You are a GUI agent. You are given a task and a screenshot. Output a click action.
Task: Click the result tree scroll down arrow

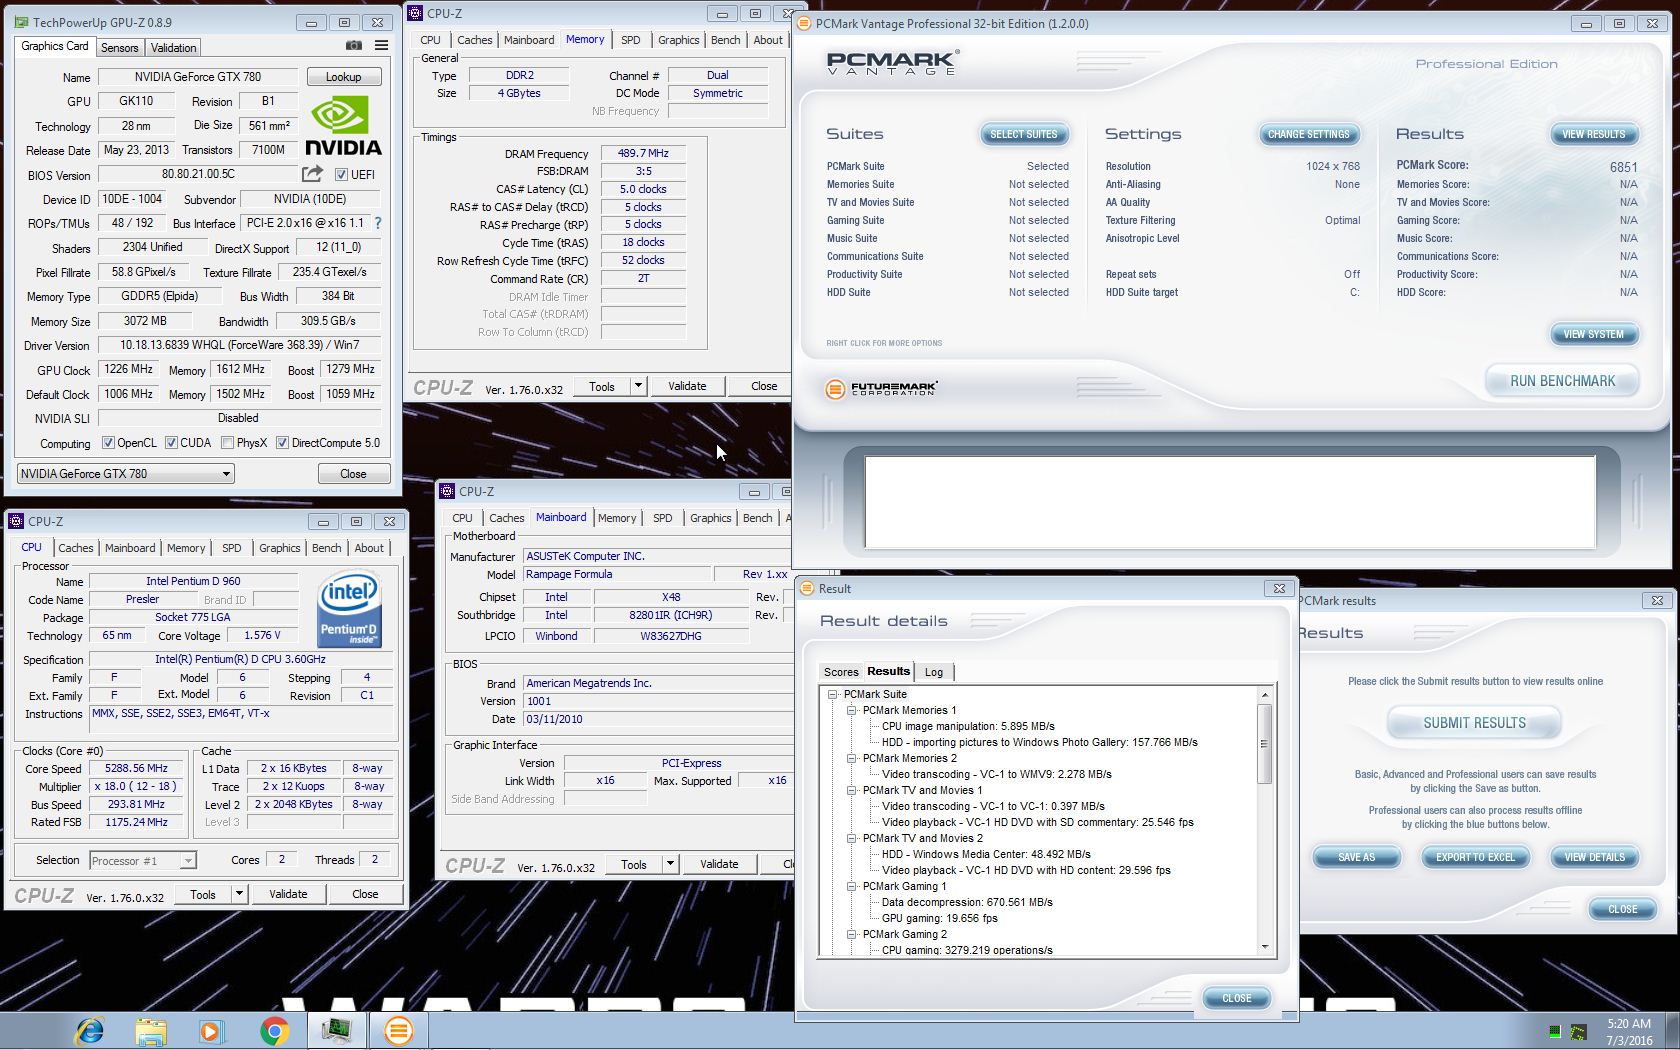point(1264,947)
